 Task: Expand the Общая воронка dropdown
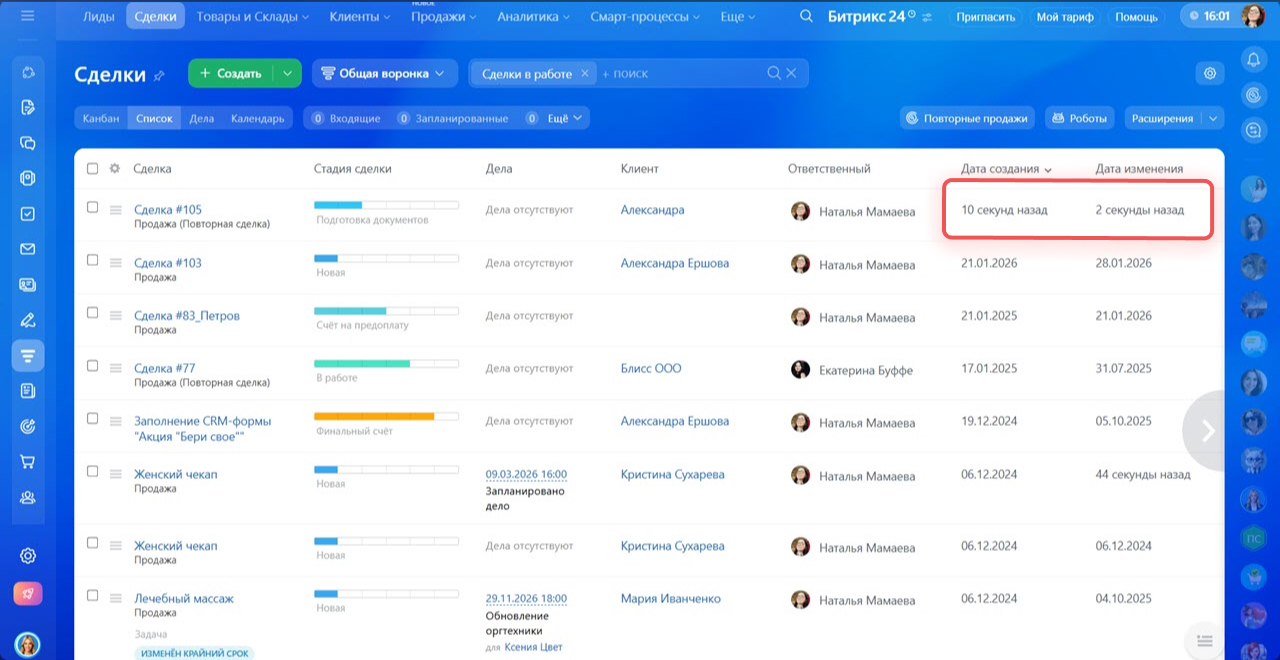point(384,73)
